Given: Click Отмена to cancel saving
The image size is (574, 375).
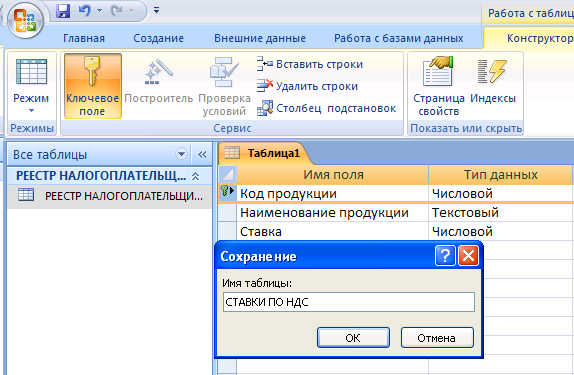Looking at the screenshot, I should coord(437,338).
